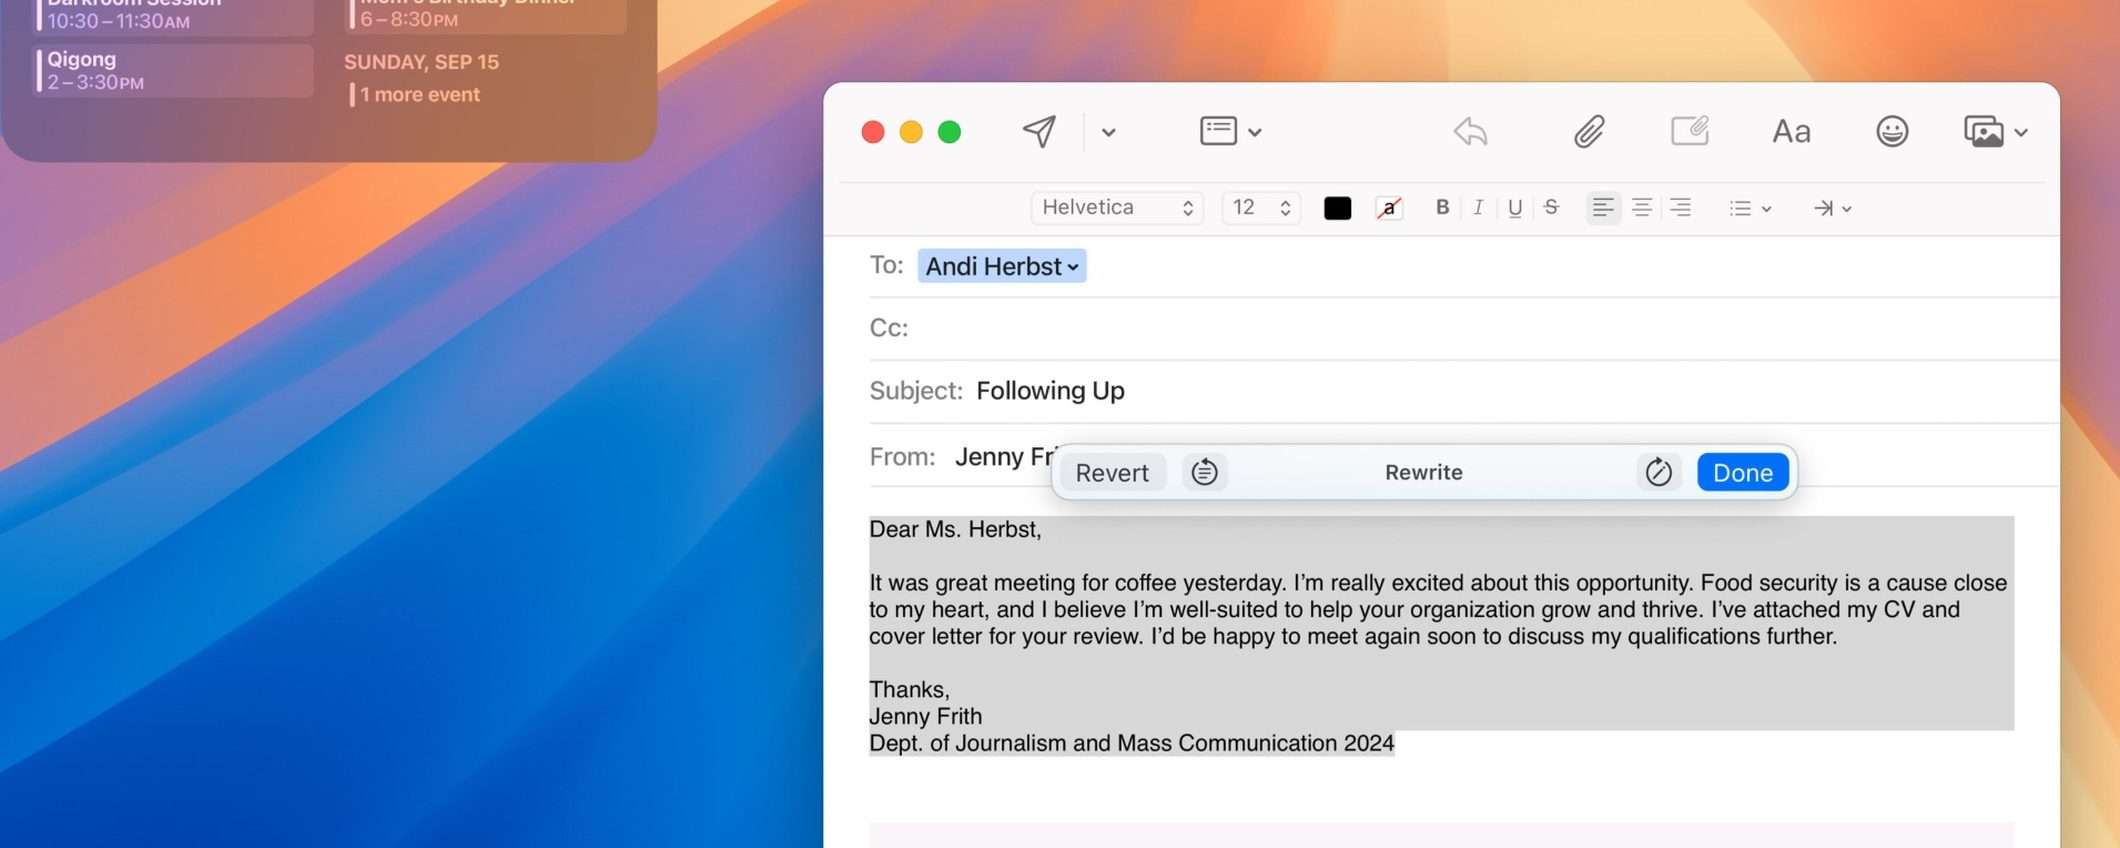The width and height of the screenshot is (2120, 848).
Task: Open the 6–8:30PM dinner event in widget
Action: 486,16
